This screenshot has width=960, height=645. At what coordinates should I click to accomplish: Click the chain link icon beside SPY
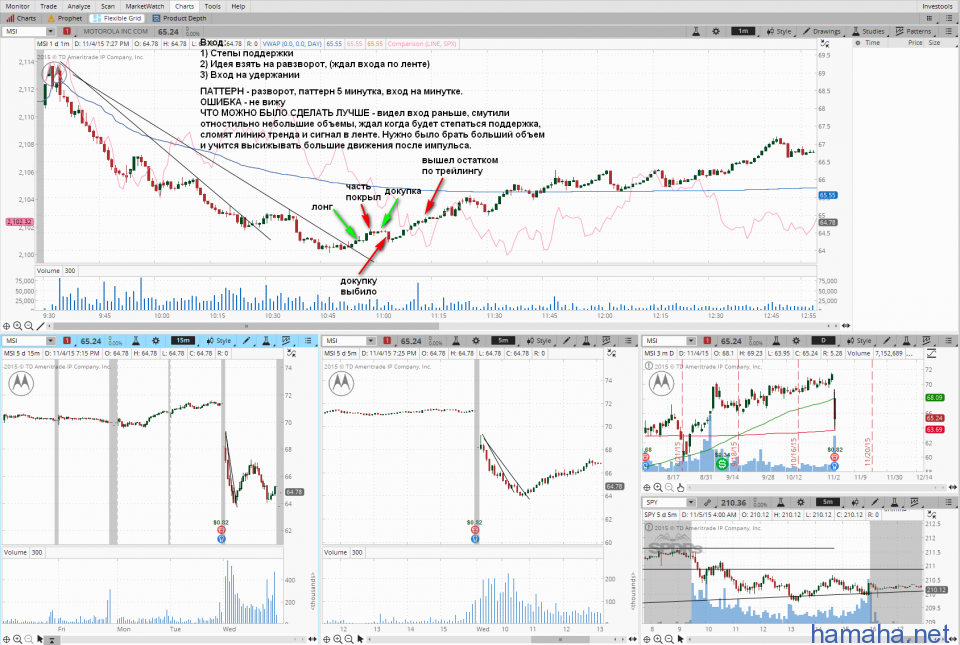click(x=707, y=502)
